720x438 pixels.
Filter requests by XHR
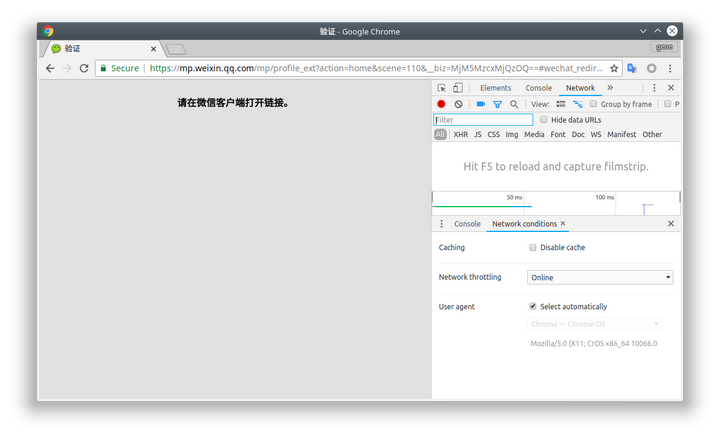coord(461,135)
